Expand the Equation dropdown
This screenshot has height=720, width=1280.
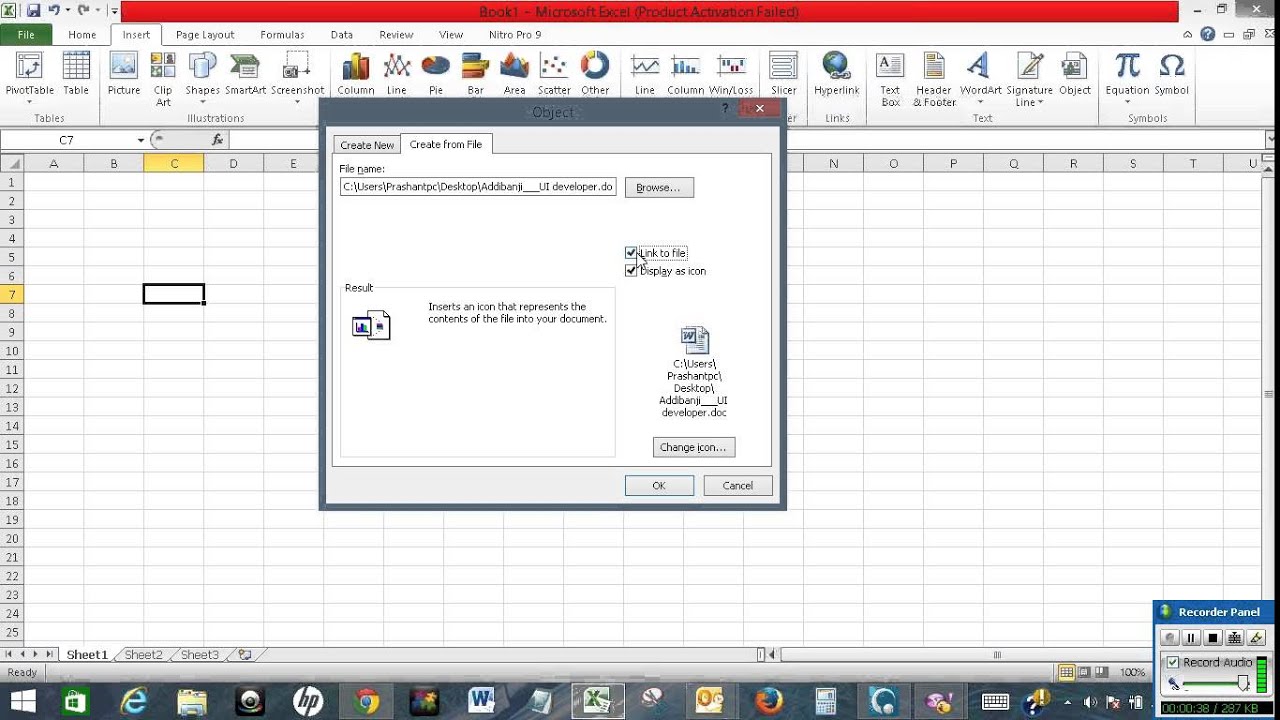(x=1127, y=103)
